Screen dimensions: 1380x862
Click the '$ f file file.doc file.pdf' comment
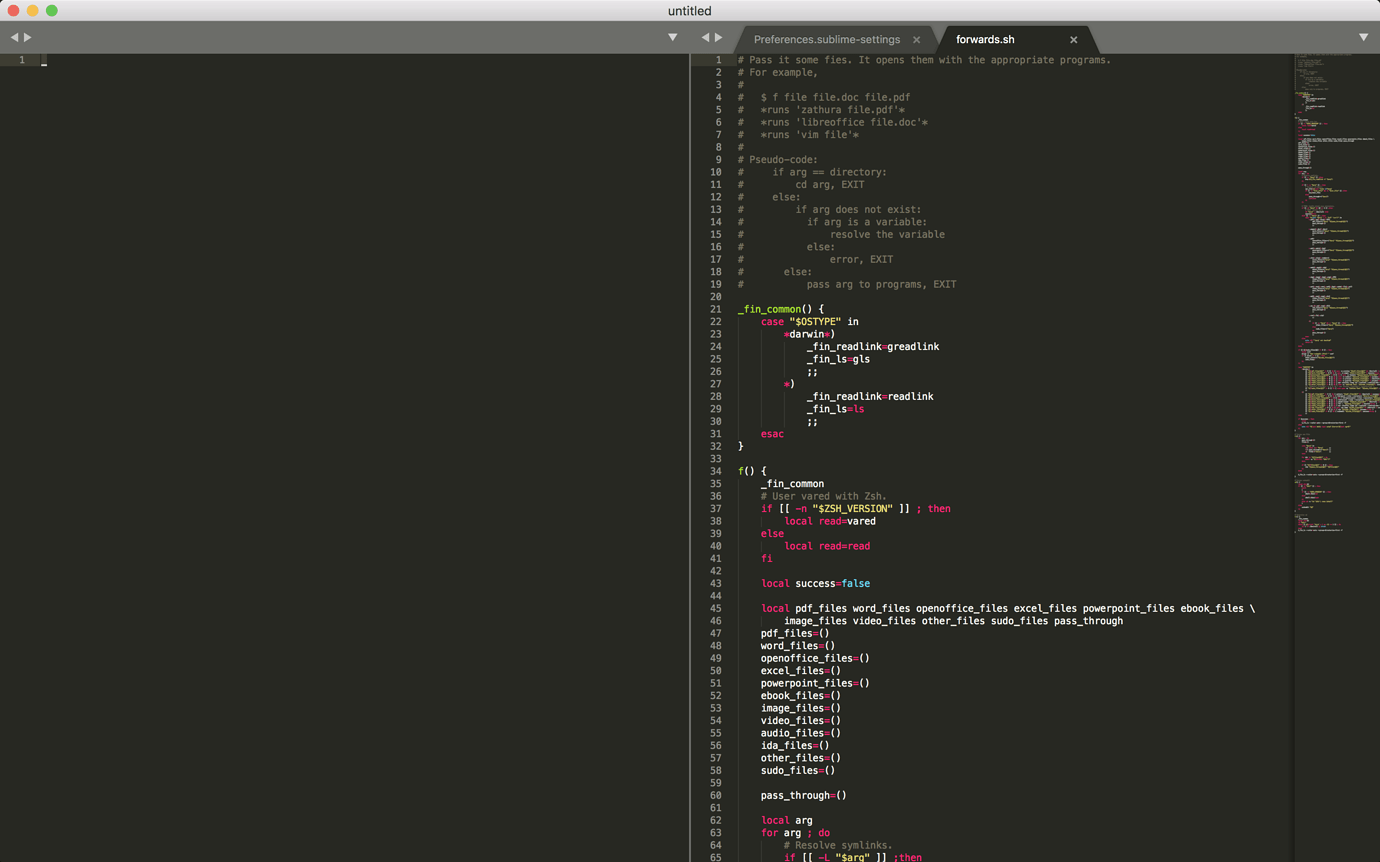point(835,98)
